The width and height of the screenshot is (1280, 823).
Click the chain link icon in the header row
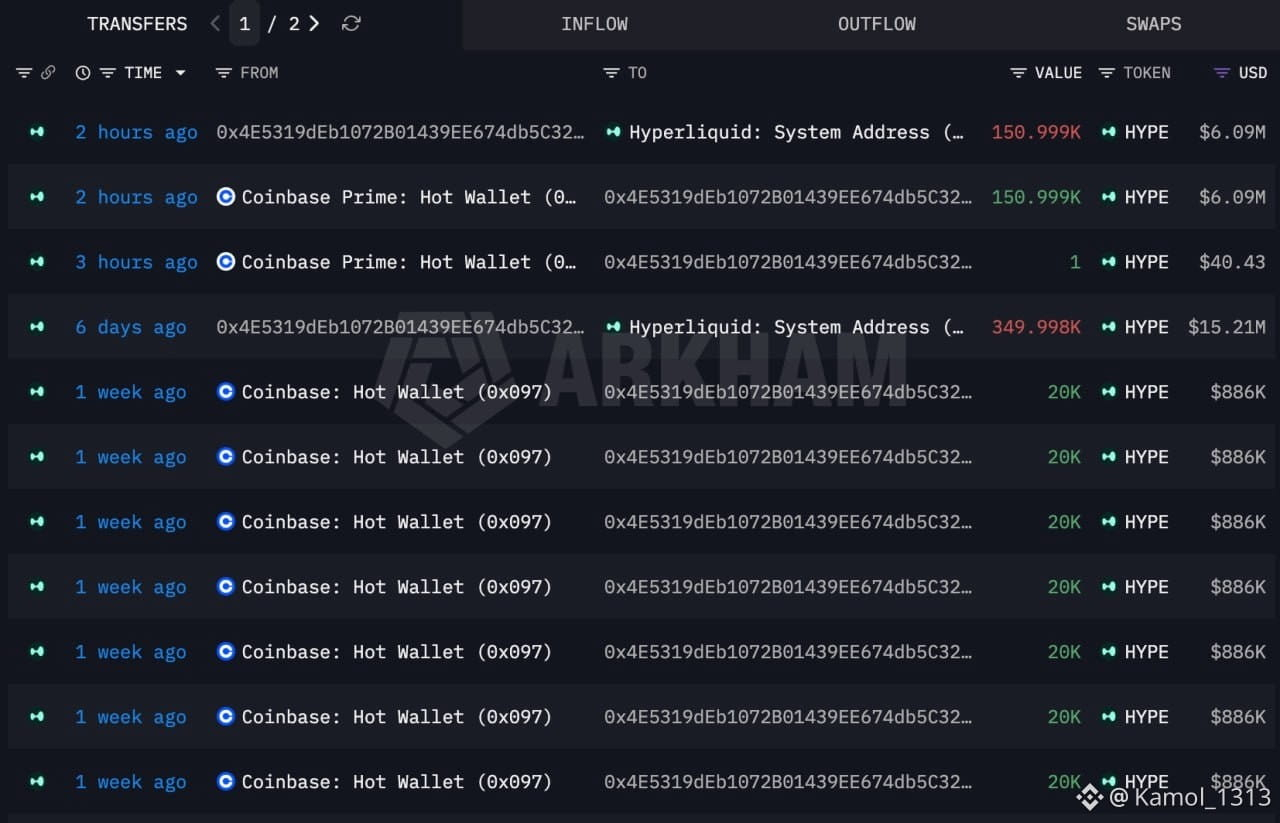click(47, 73)
